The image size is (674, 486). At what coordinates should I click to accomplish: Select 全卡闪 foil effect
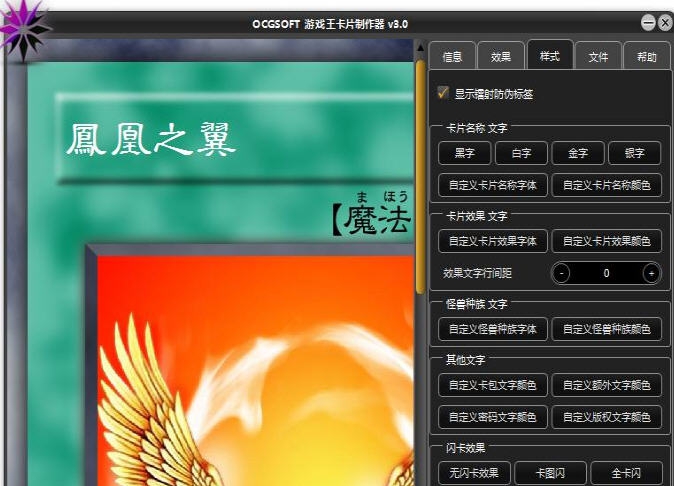click(626, 473)
